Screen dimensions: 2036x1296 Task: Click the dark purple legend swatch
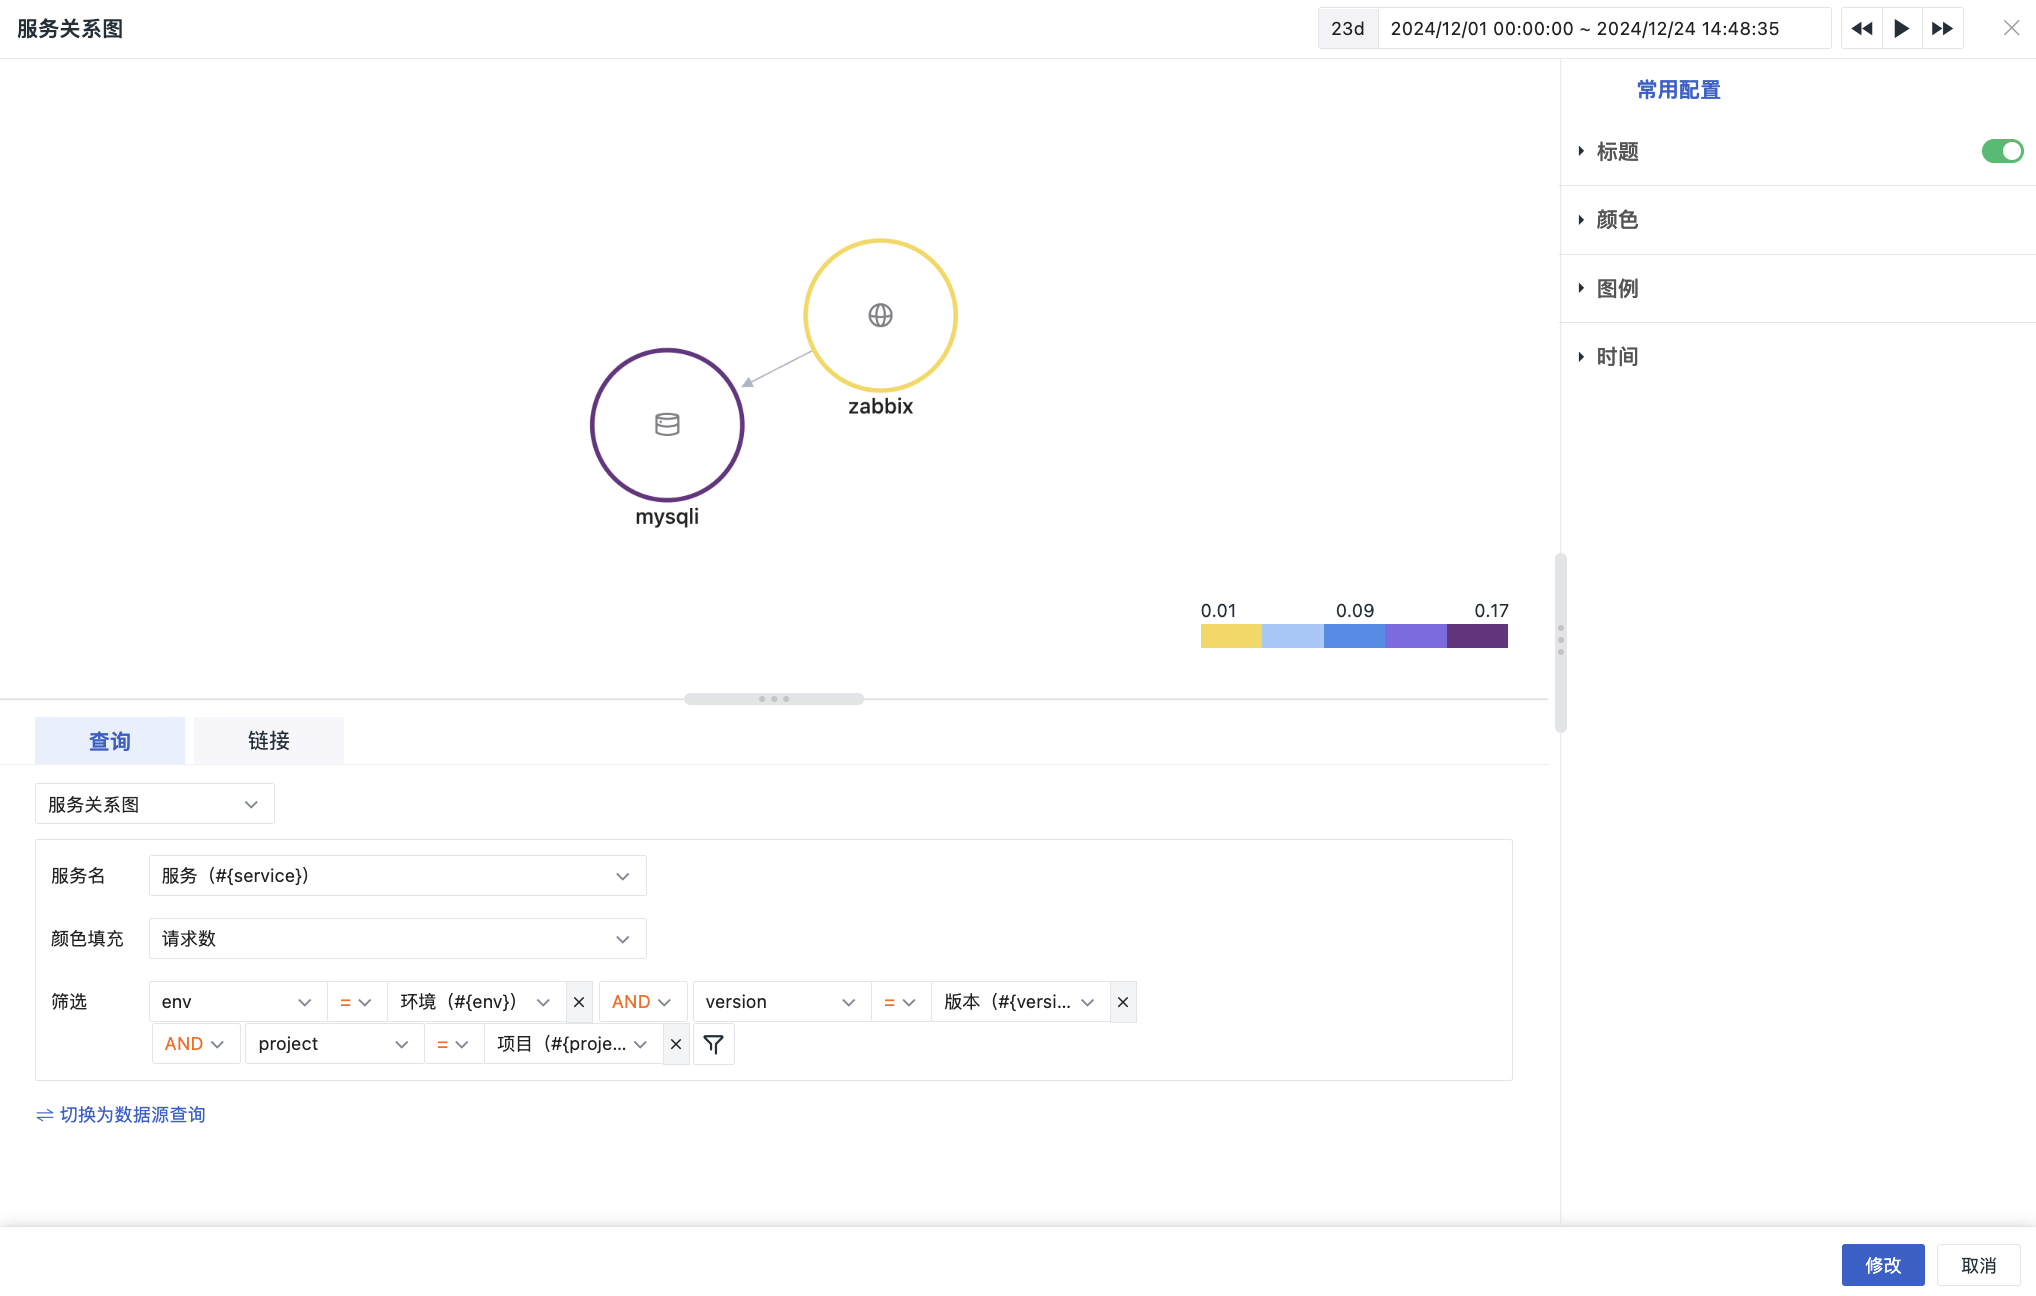pyautogui.click(x=1477, y=636)
